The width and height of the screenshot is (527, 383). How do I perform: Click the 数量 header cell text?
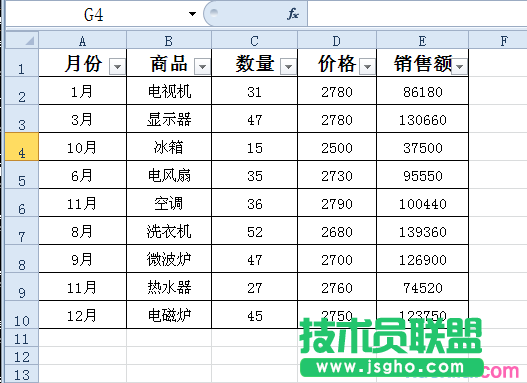tap(255, 63)
